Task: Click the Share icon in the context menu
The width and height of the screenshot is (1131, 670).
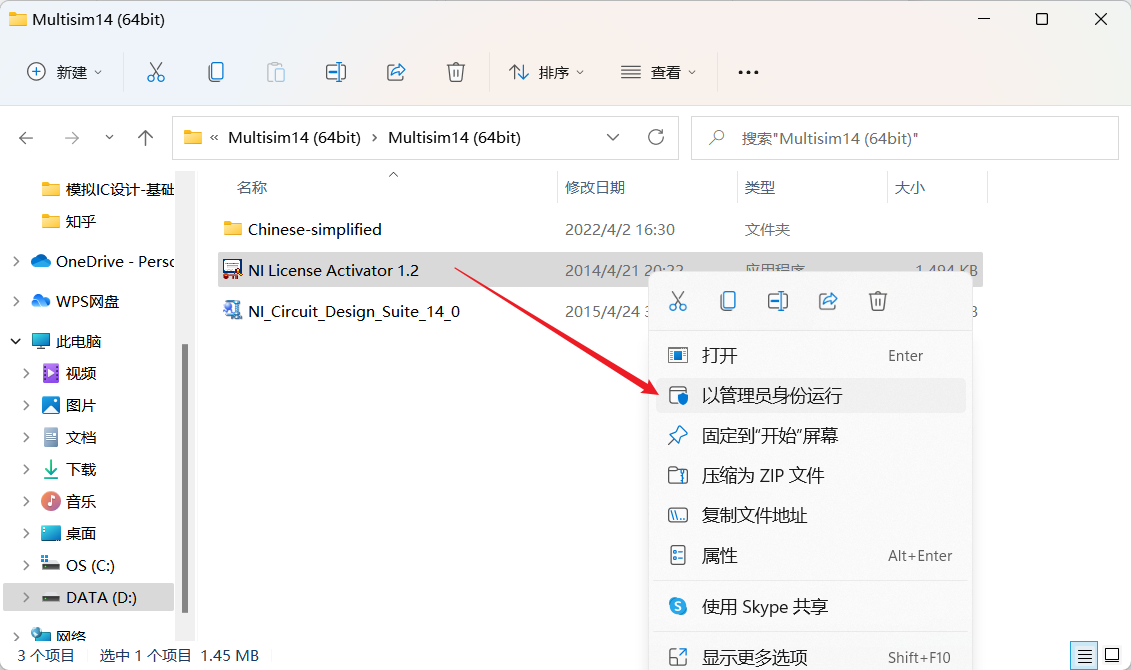Action: point(828,300)
